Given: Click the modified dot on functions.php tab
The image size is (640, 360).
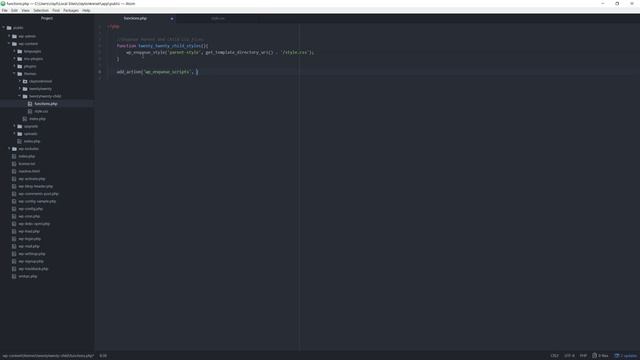Looking at the screenshot, I should (172, 19).
